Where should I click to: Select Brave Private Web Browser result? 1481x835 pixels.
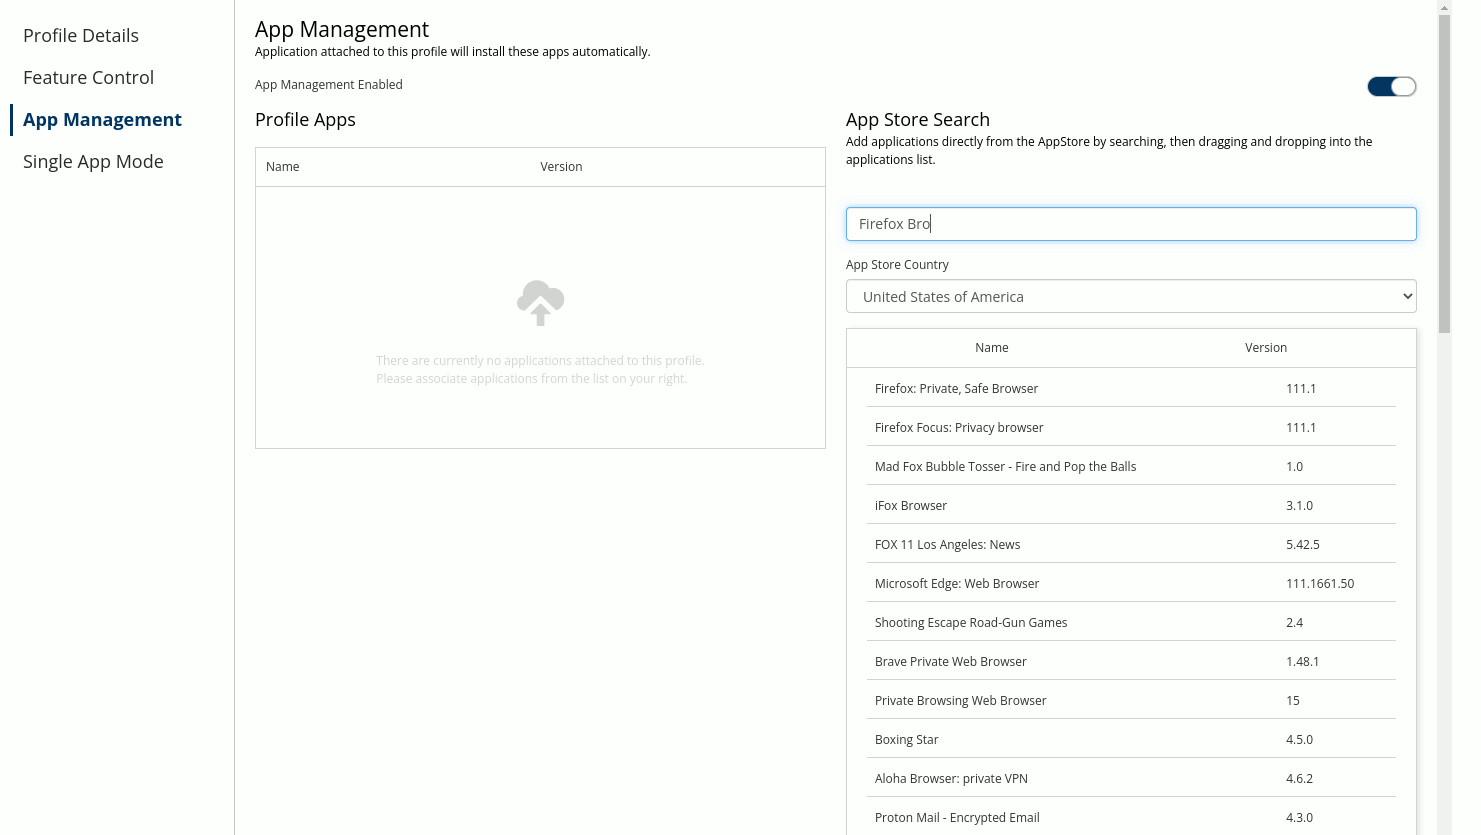tap(951, 661)
